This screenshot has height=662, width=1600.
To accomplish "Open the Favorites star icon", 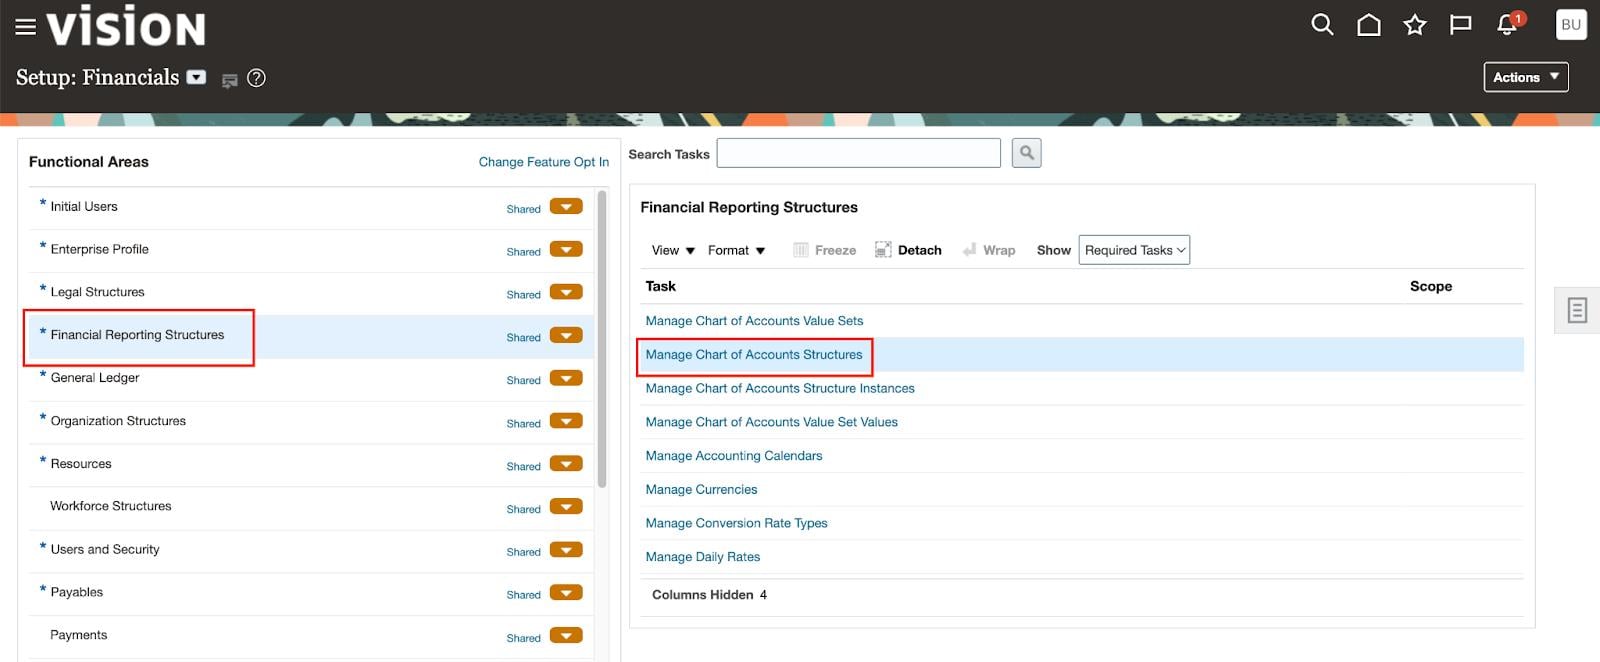I will [x=1414, y=25].
